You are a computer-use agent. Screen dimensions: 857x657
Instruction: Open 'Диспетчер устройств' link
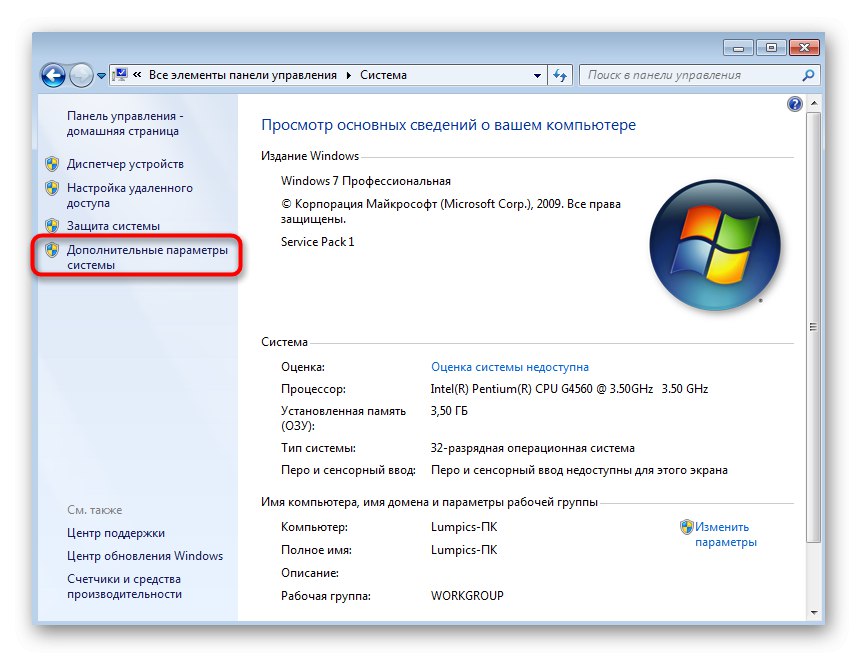[x=125, y=164]
